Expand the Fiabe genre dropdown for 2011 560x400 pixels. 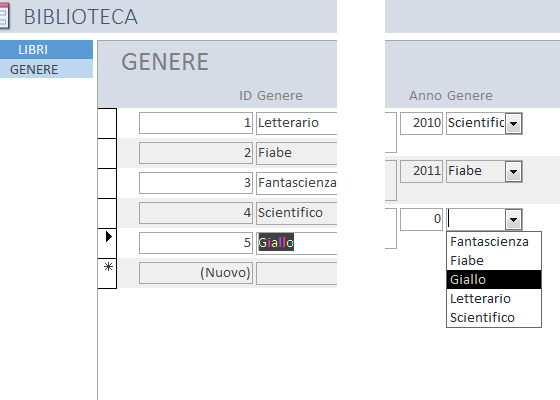[x=514, y=171]
